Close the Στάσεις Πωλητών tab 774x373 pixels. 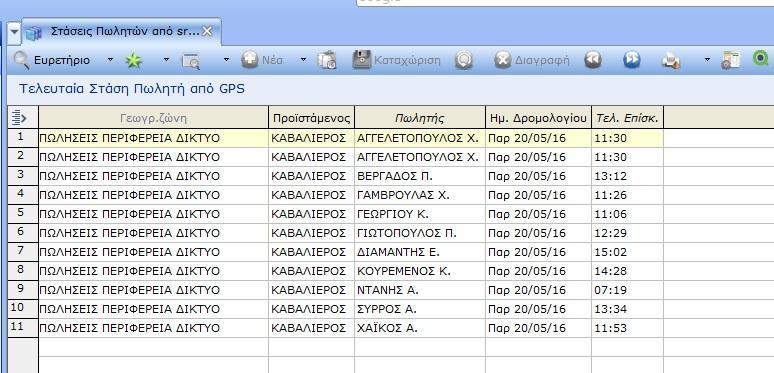(207, 32)
